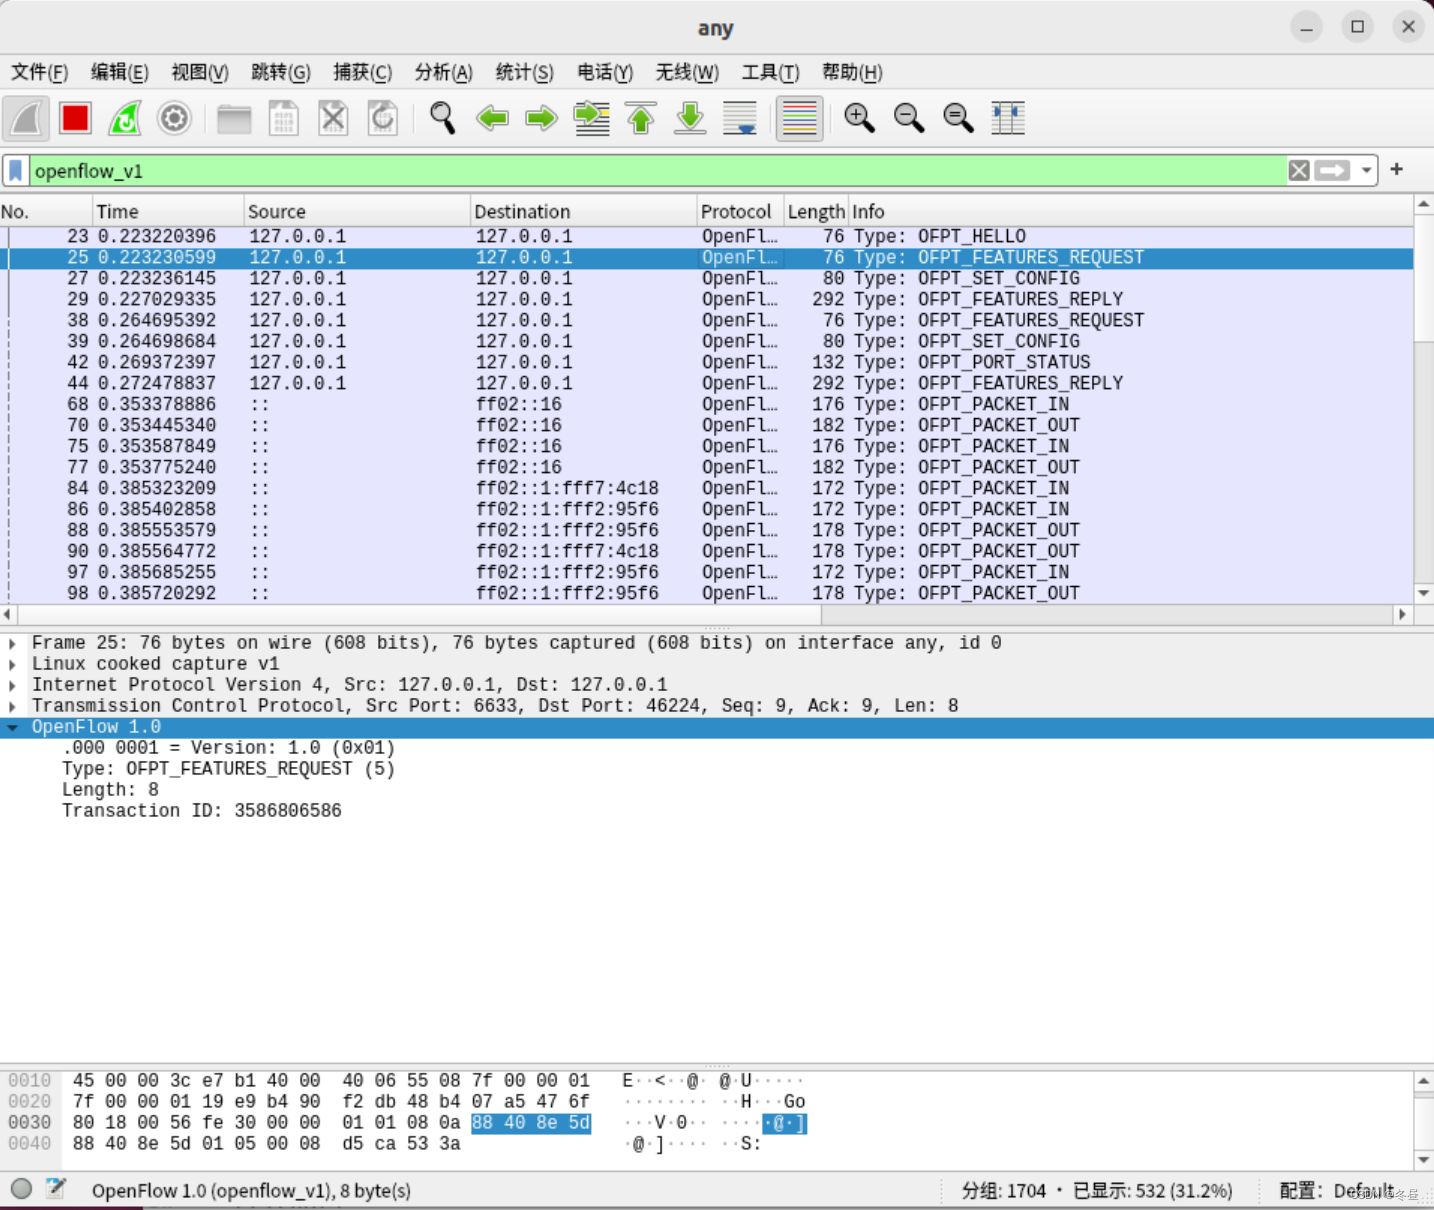Open the 视图(V) menu

coord(200,72)
